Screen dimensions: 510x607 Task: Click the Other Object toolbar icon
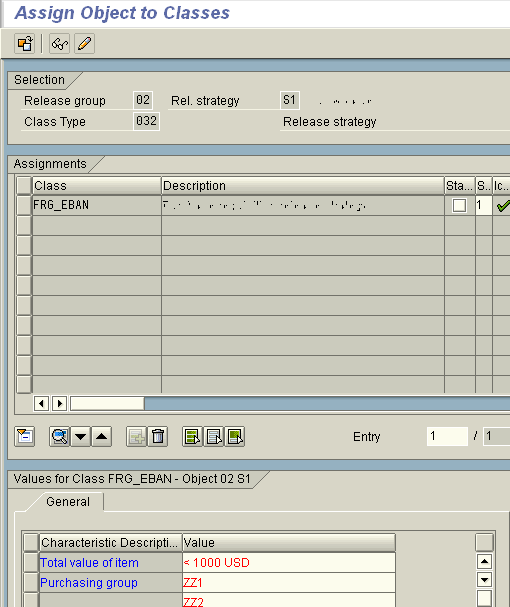(x=24, y=43)
